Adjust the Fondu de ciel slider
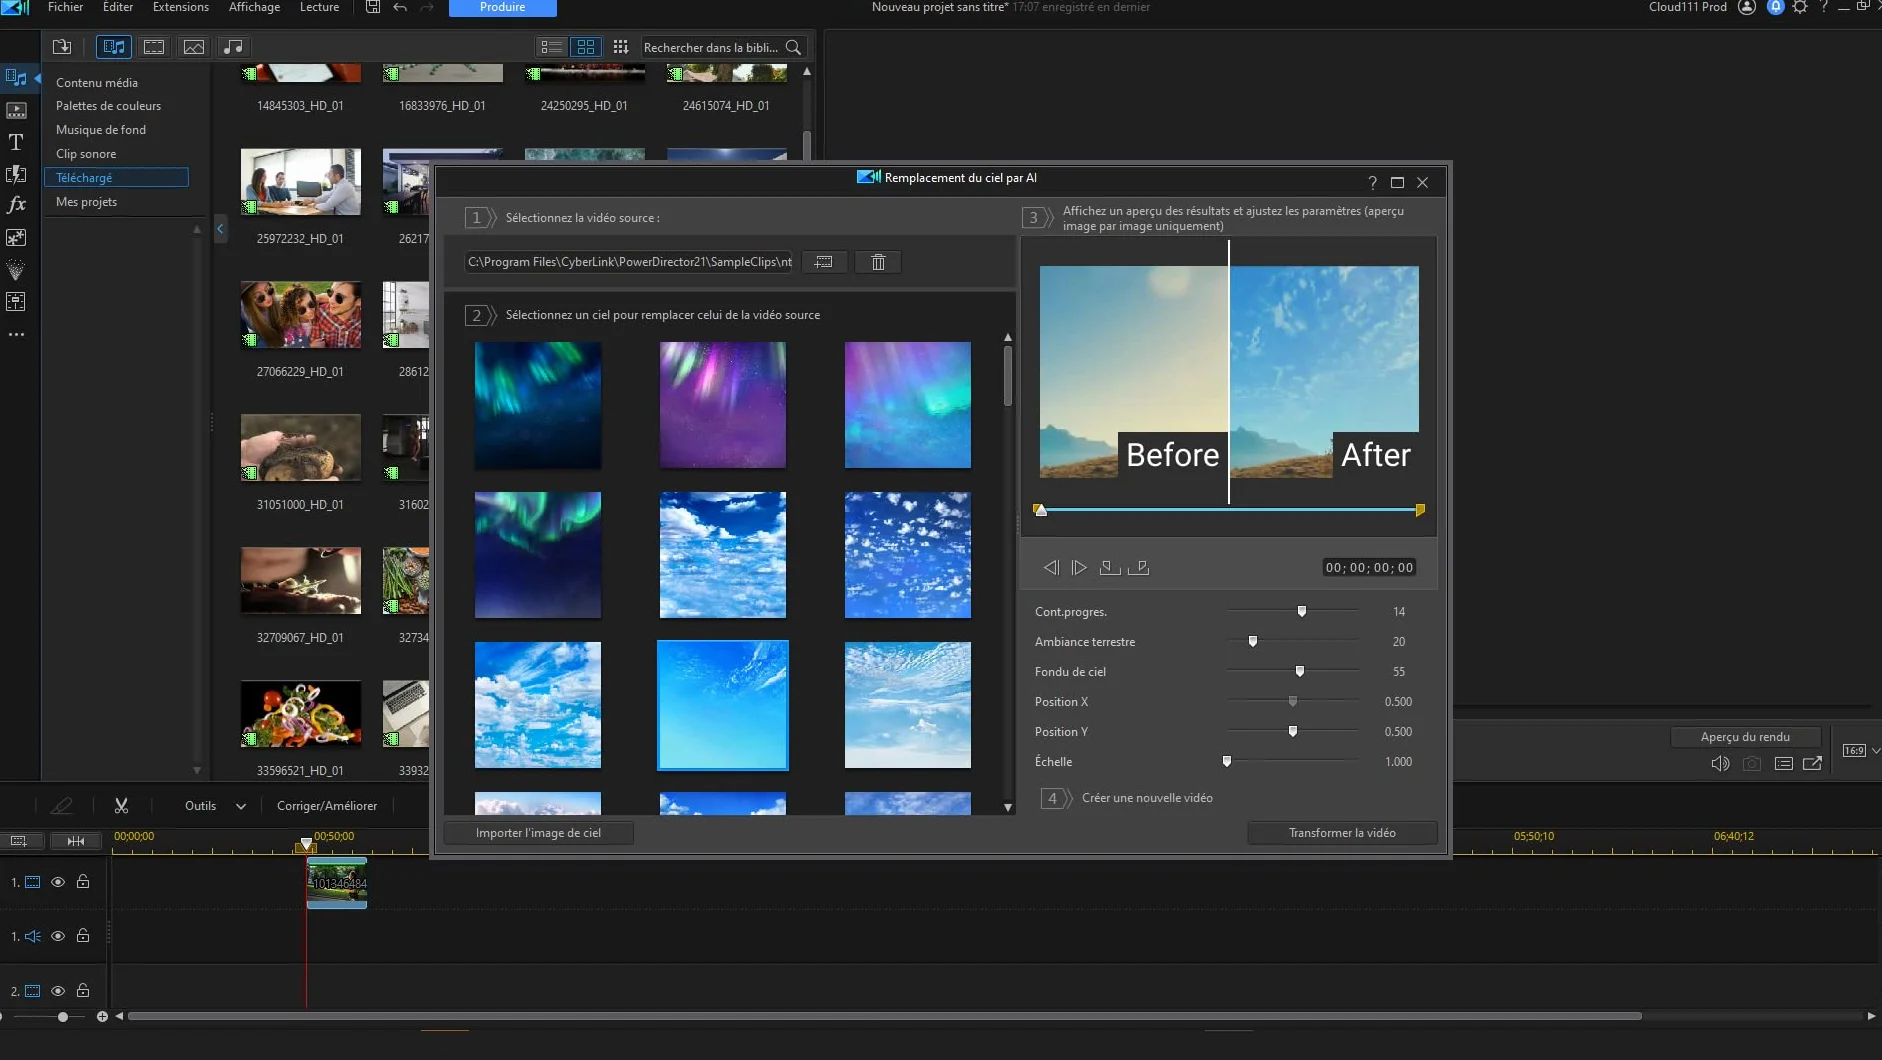 [x=1299, y=671]
